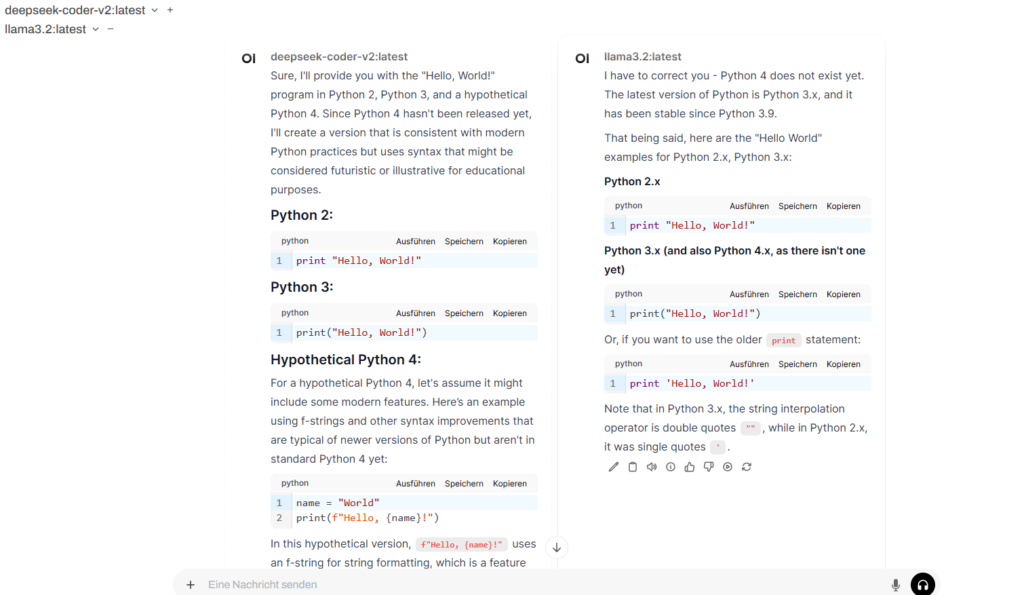Start voice input with the microphone icon
Screen dimensions: 1024x595
coord(895,585)
